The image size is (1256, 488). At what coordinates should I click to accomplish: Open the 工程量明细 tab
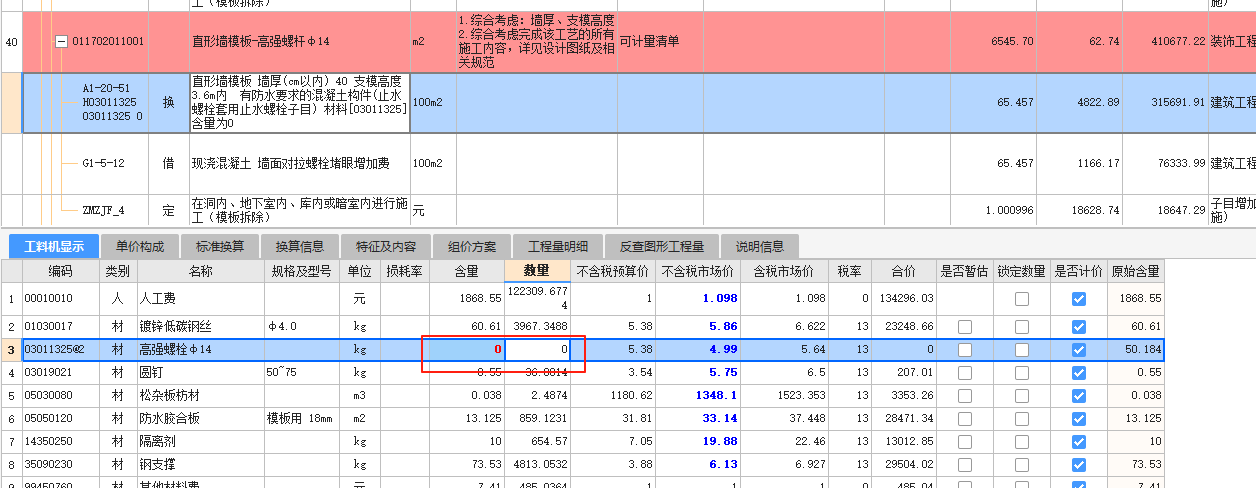(558, 247)
